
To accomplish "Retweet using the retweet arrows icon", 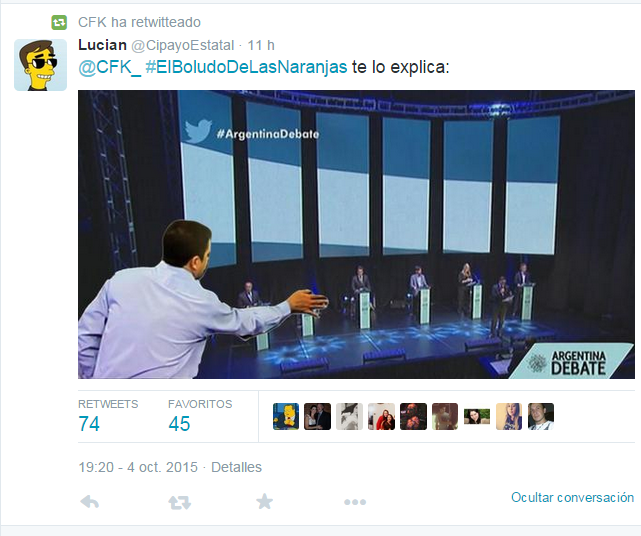I will [x=179, y=502].
